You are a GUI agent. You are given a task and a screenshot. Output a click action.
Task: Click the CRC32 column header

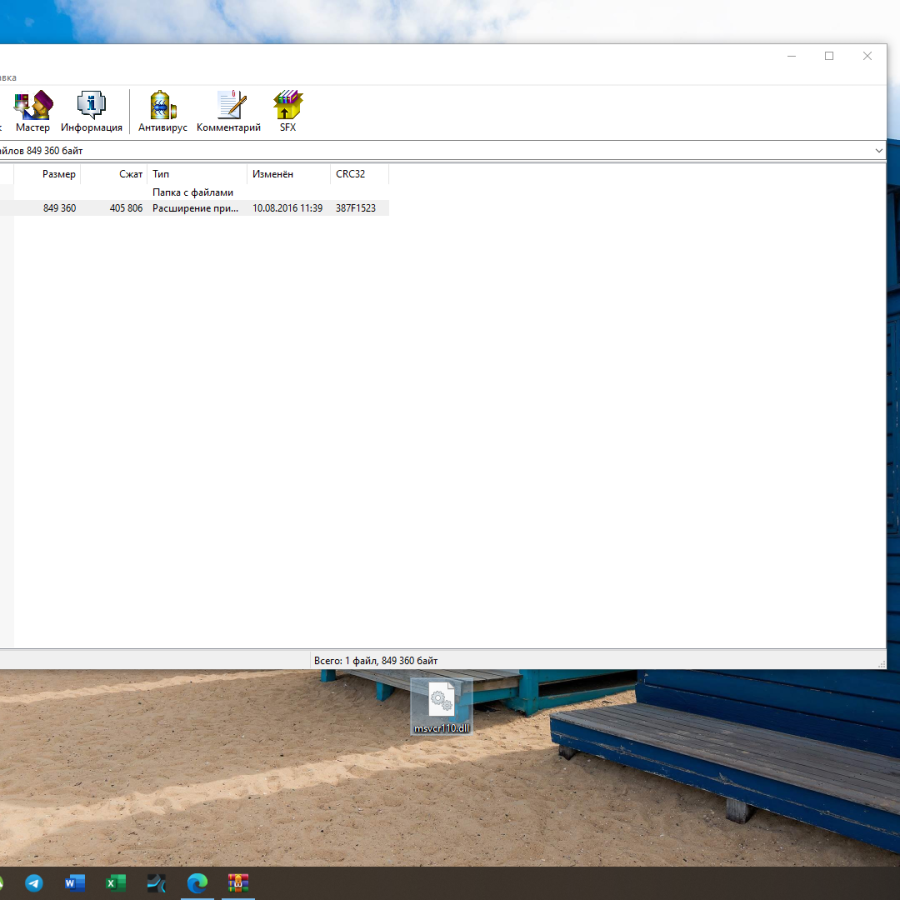[358, 174]
